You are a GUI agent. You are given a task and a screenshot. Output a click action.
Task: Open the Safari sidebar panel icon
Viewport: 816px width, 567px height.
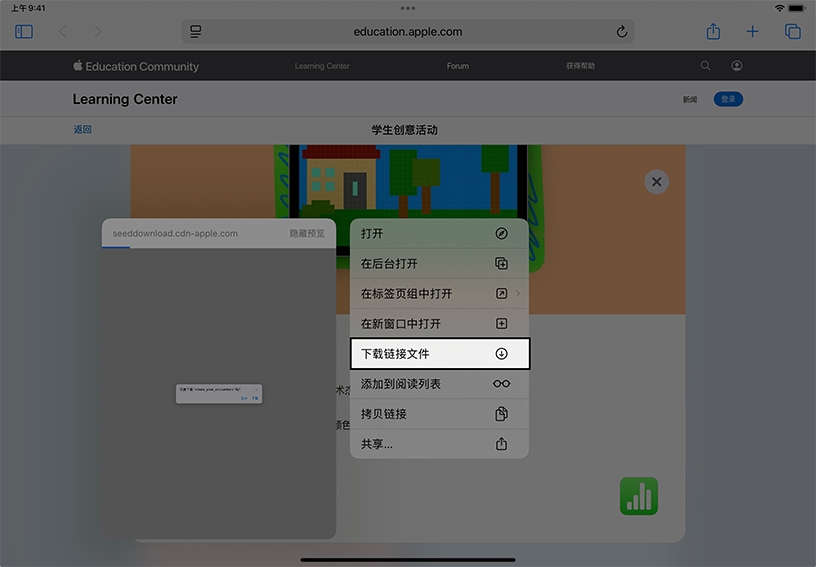click(x=24, y=32)
